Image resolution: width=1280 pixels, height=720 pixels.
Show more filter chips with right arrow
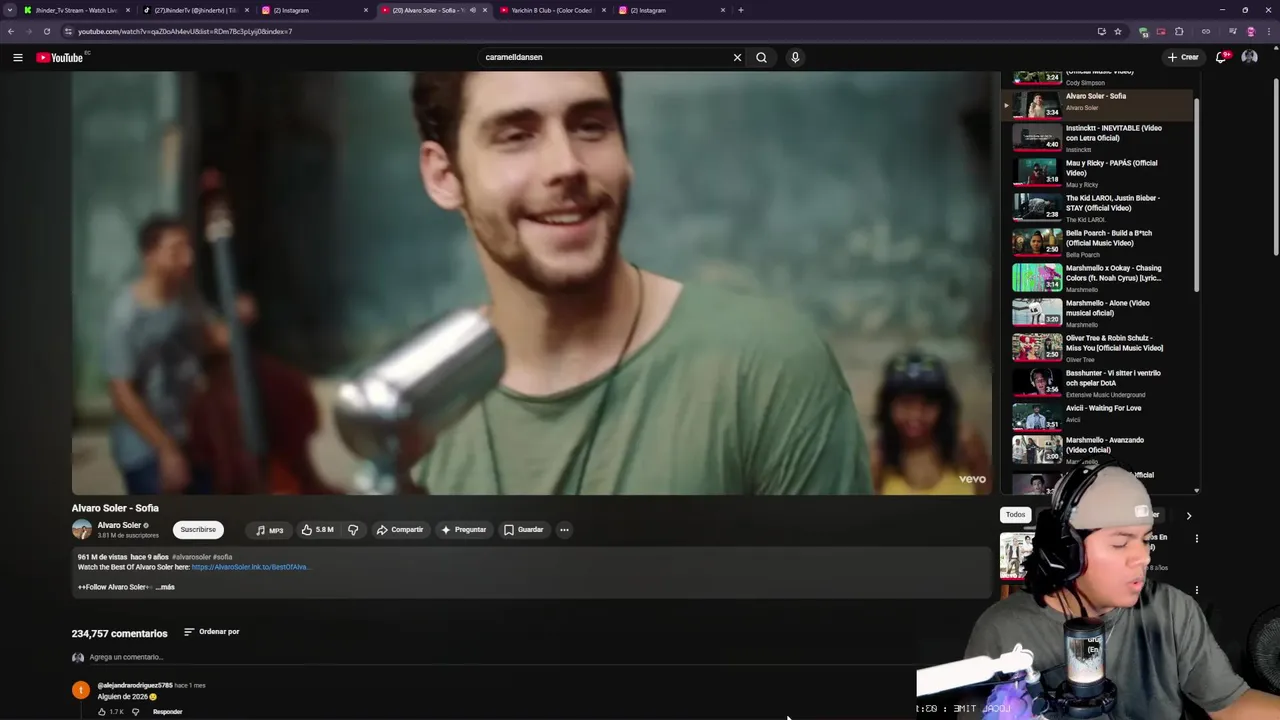[1188, 516]
